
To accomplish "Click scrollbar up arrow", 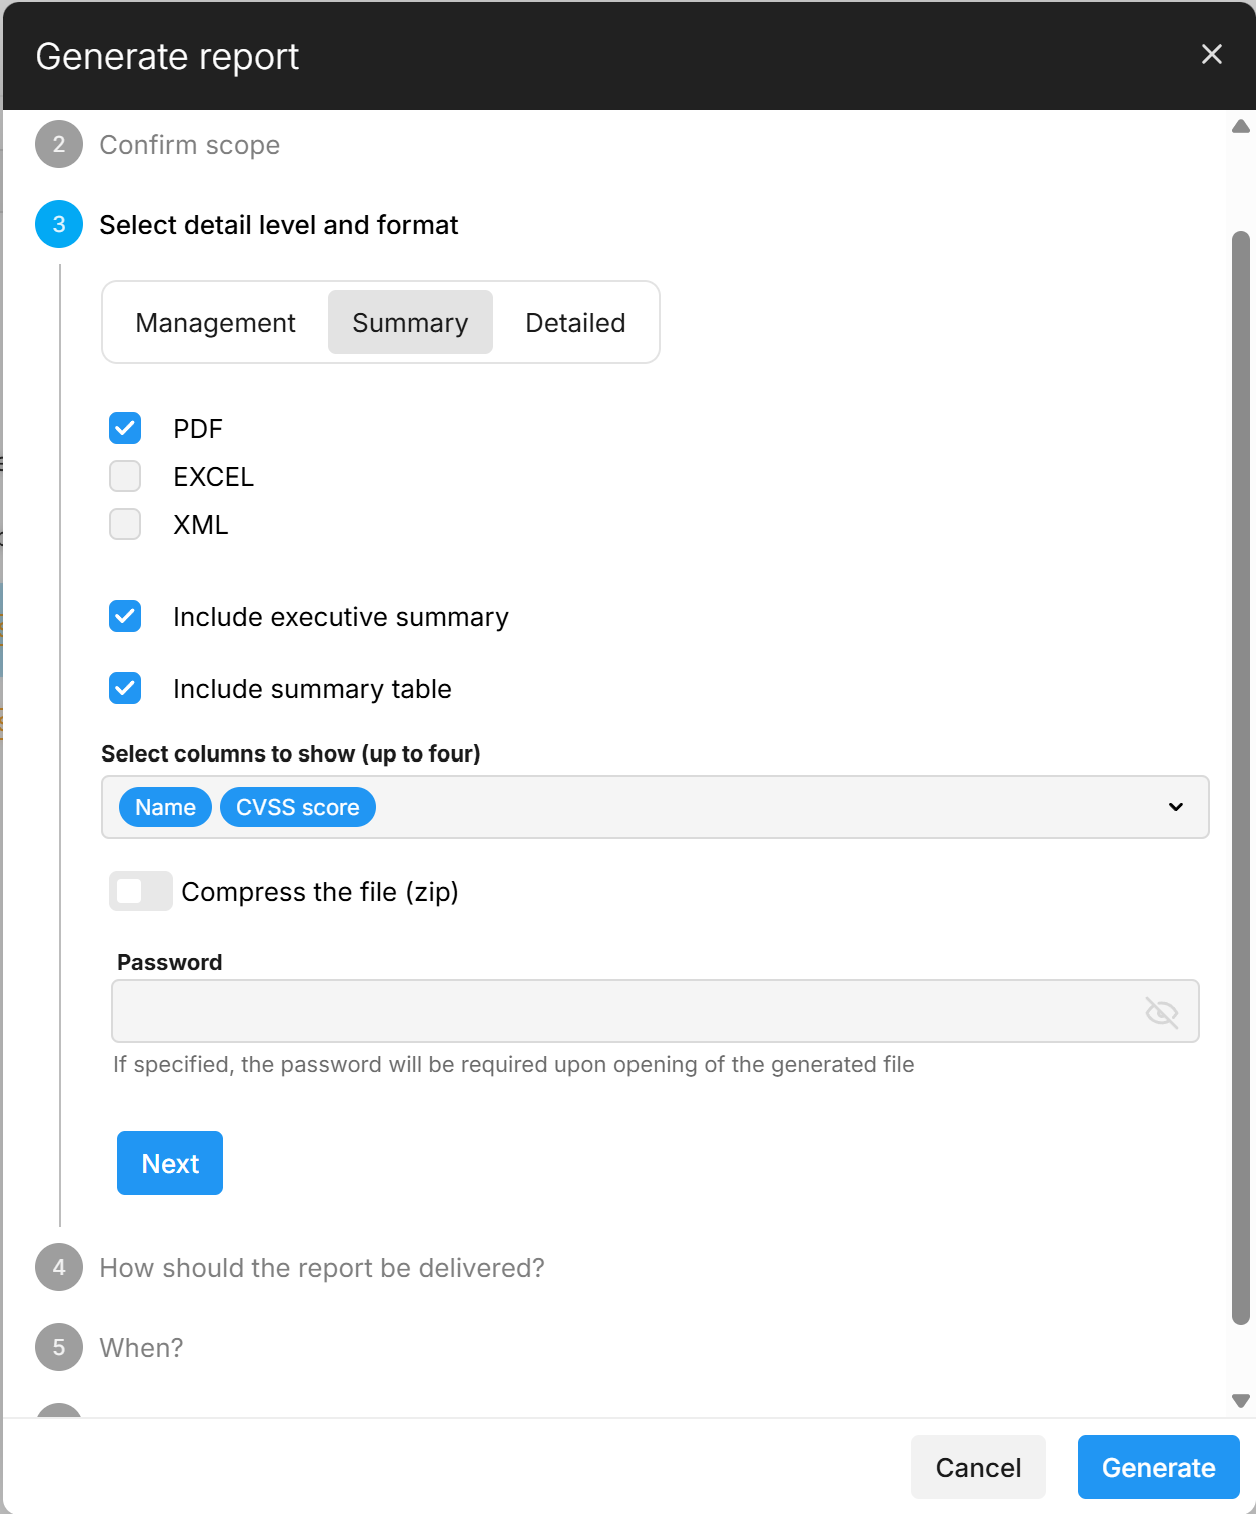I will coord(1240,127).
